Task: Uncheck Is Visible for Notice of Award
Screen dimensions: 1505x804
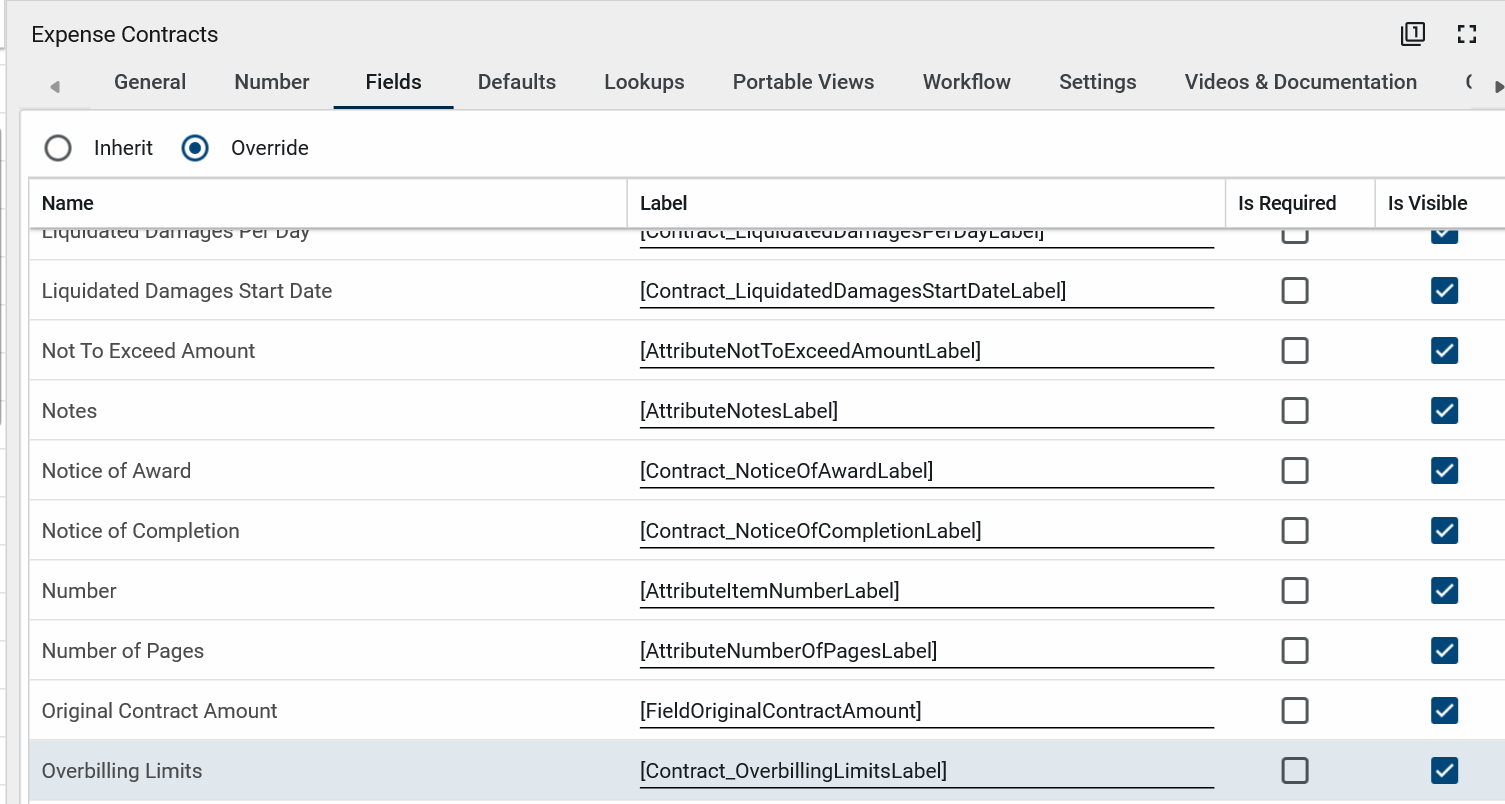Action: pos(1444,471)
